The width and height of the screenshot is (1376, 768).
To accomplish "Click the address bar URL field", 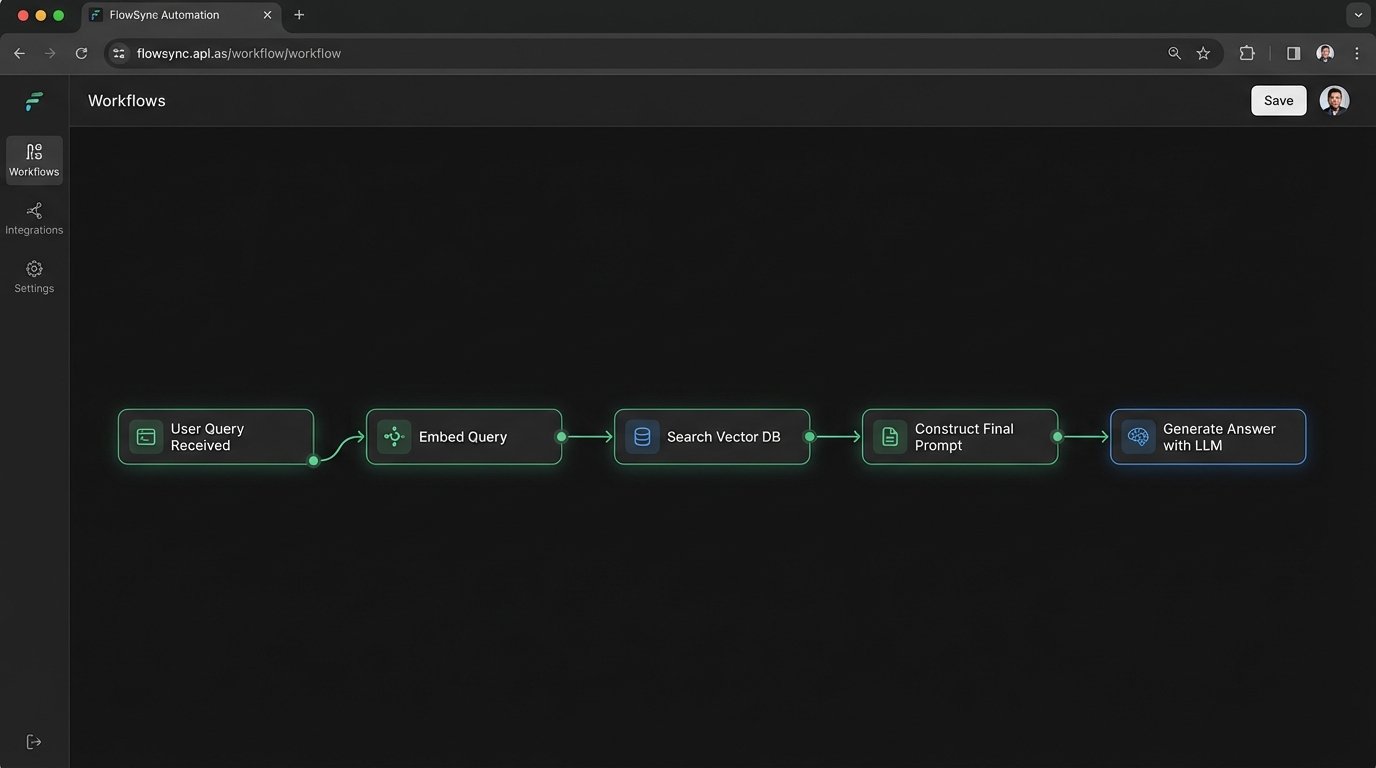I will tap(640, 53).
